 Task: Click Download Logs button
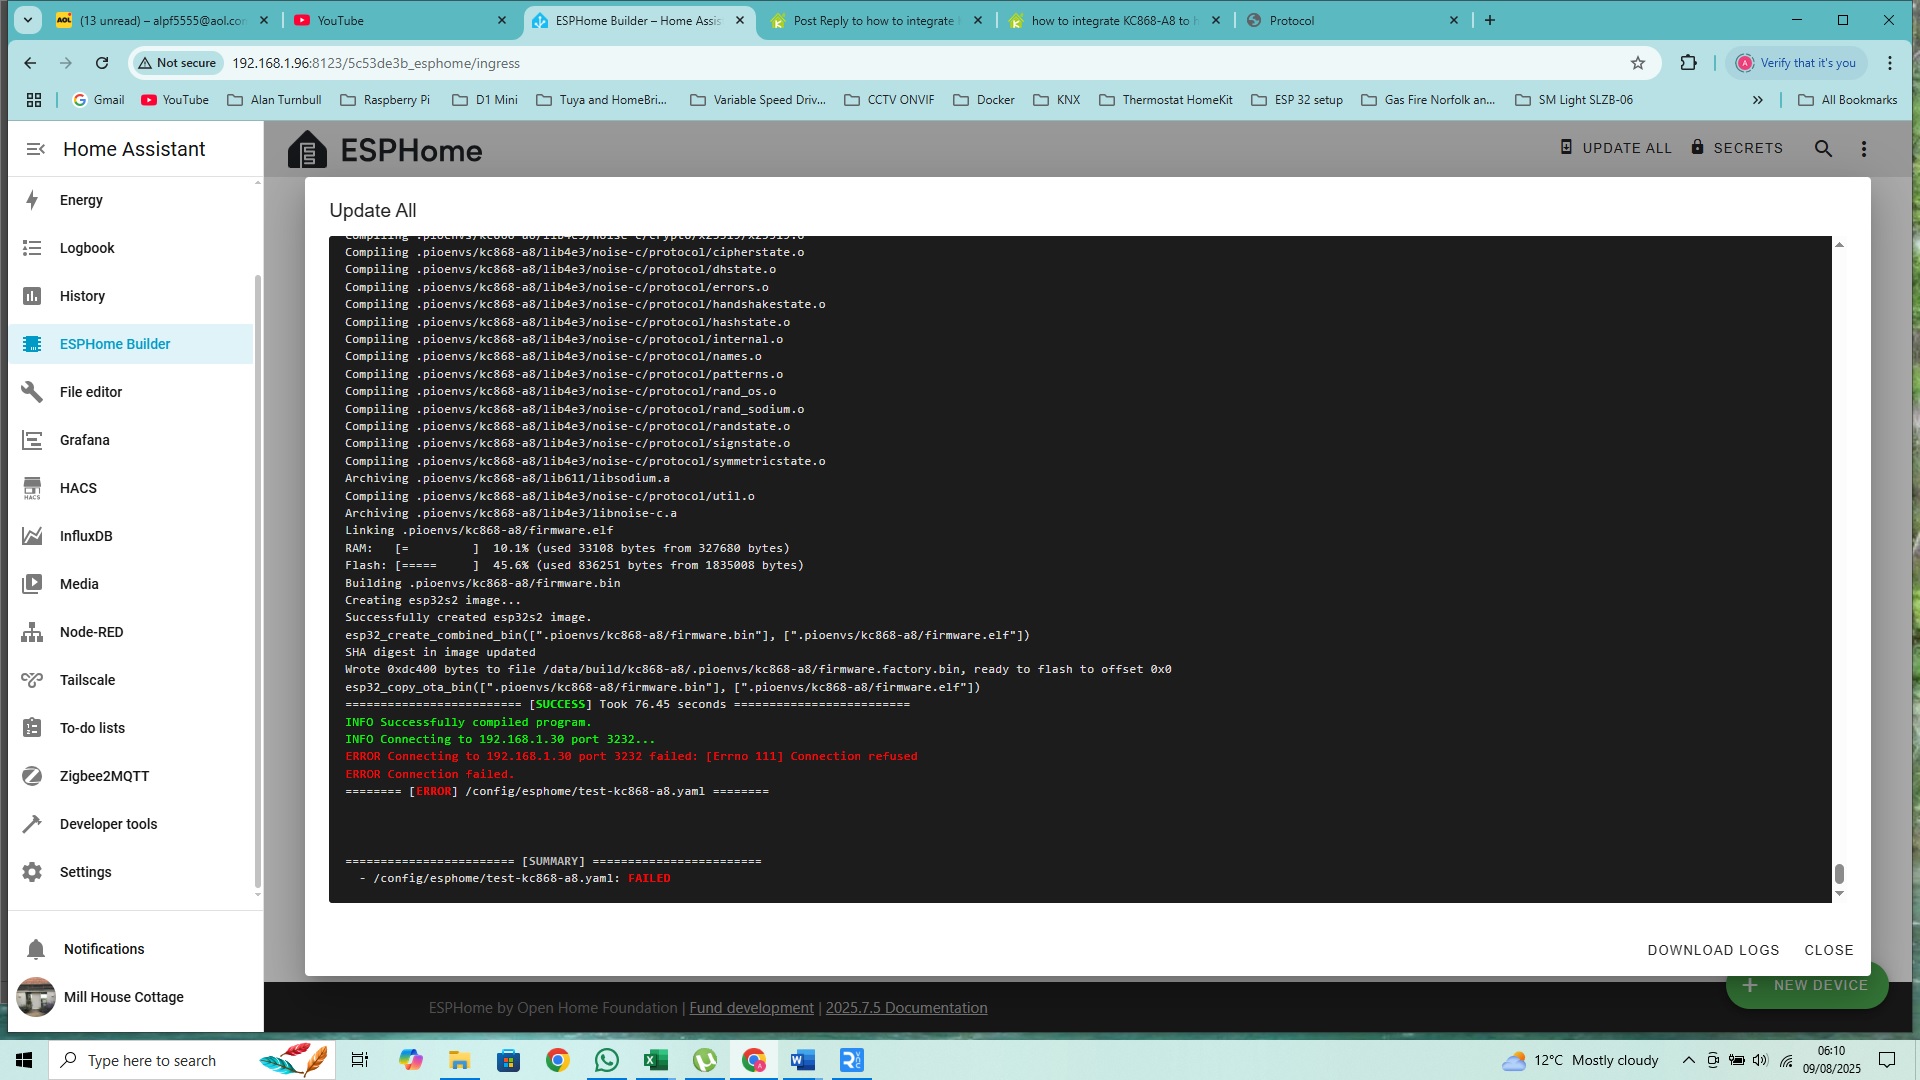pos(1713,950)
